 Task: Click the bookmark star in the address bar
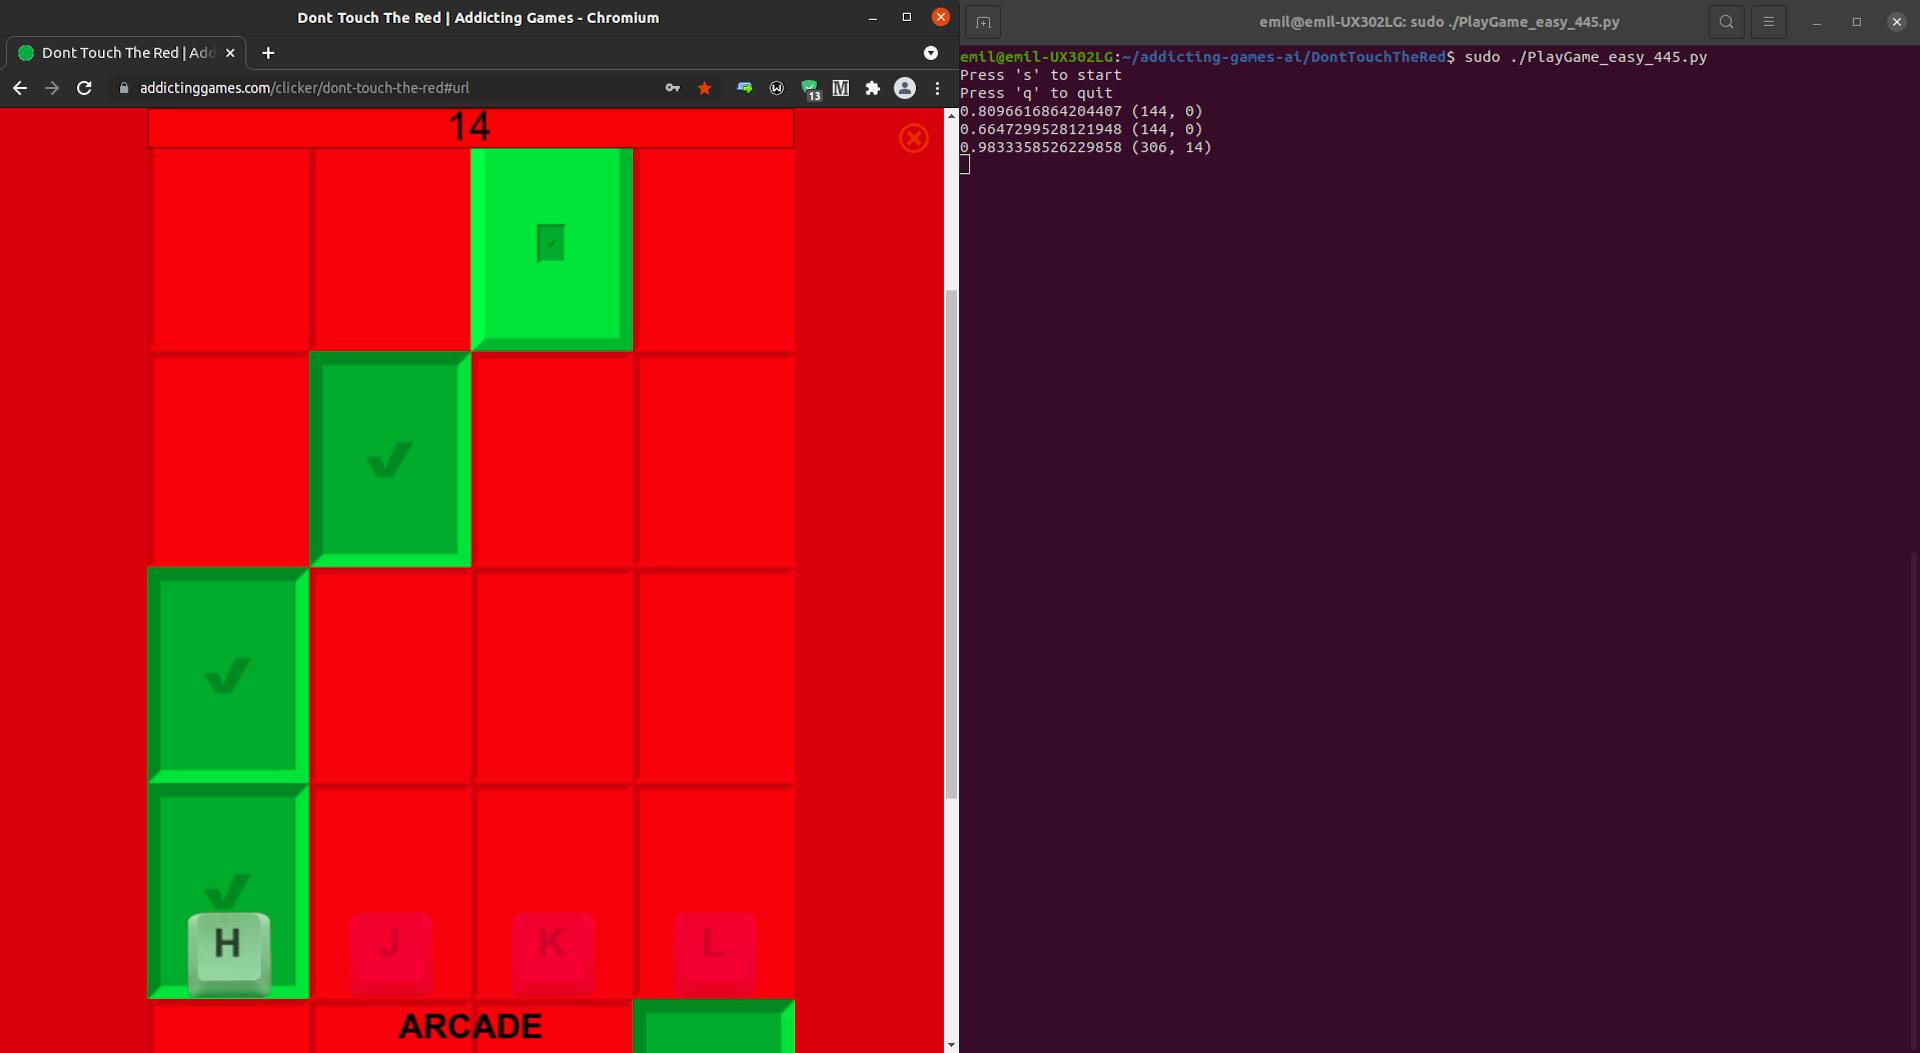pos(704,88)
